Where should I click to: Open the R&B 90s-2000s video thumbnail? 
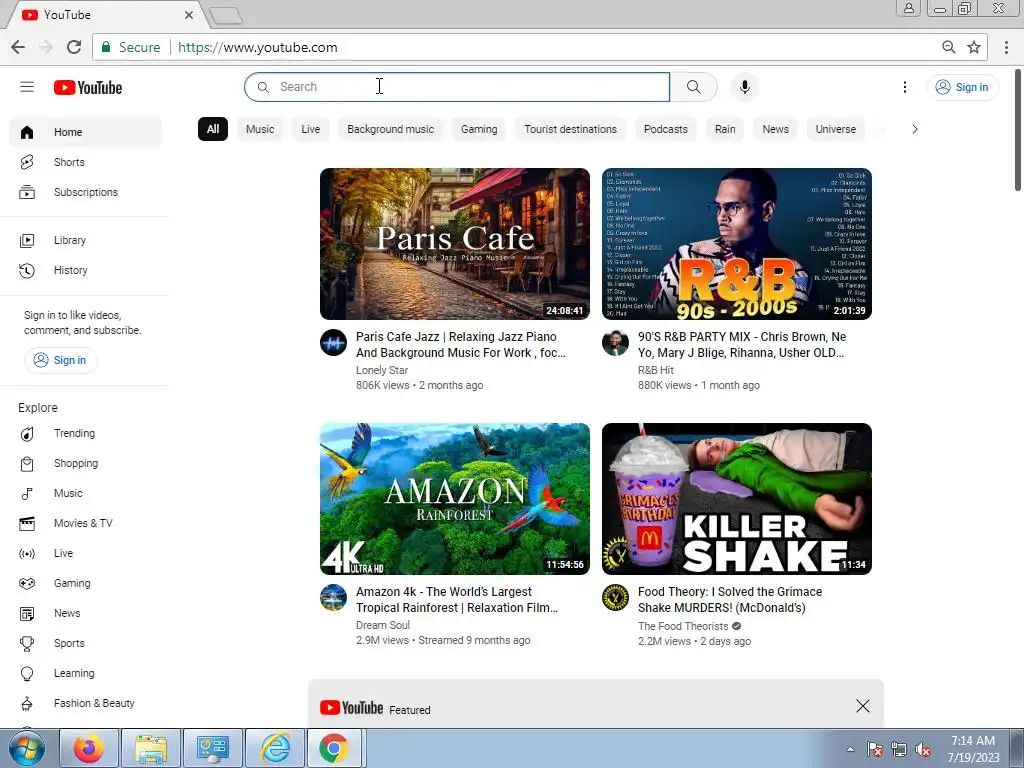[x=737, y=244]
